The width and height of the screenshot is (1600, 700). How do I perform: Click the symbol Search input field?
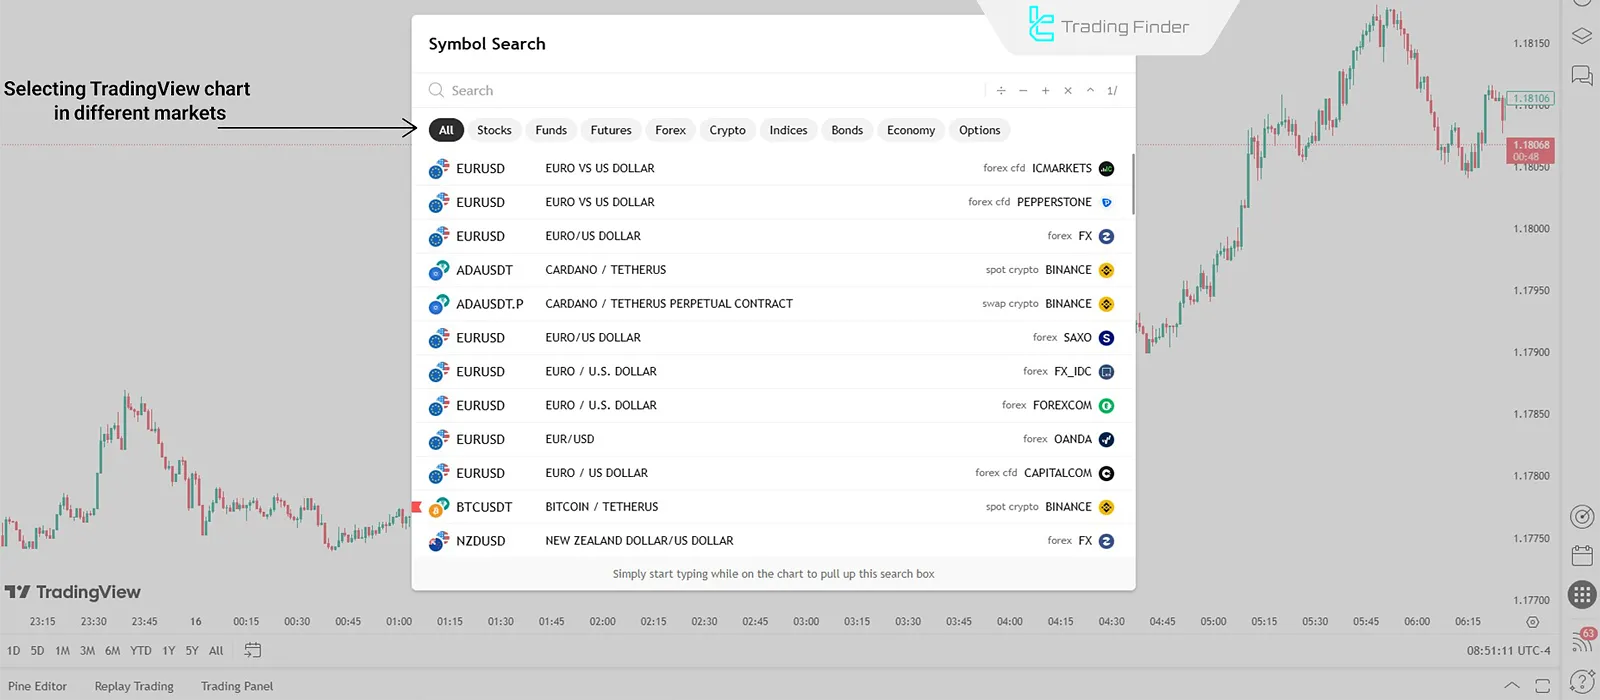pyautogui.click(x=700, y=91)
